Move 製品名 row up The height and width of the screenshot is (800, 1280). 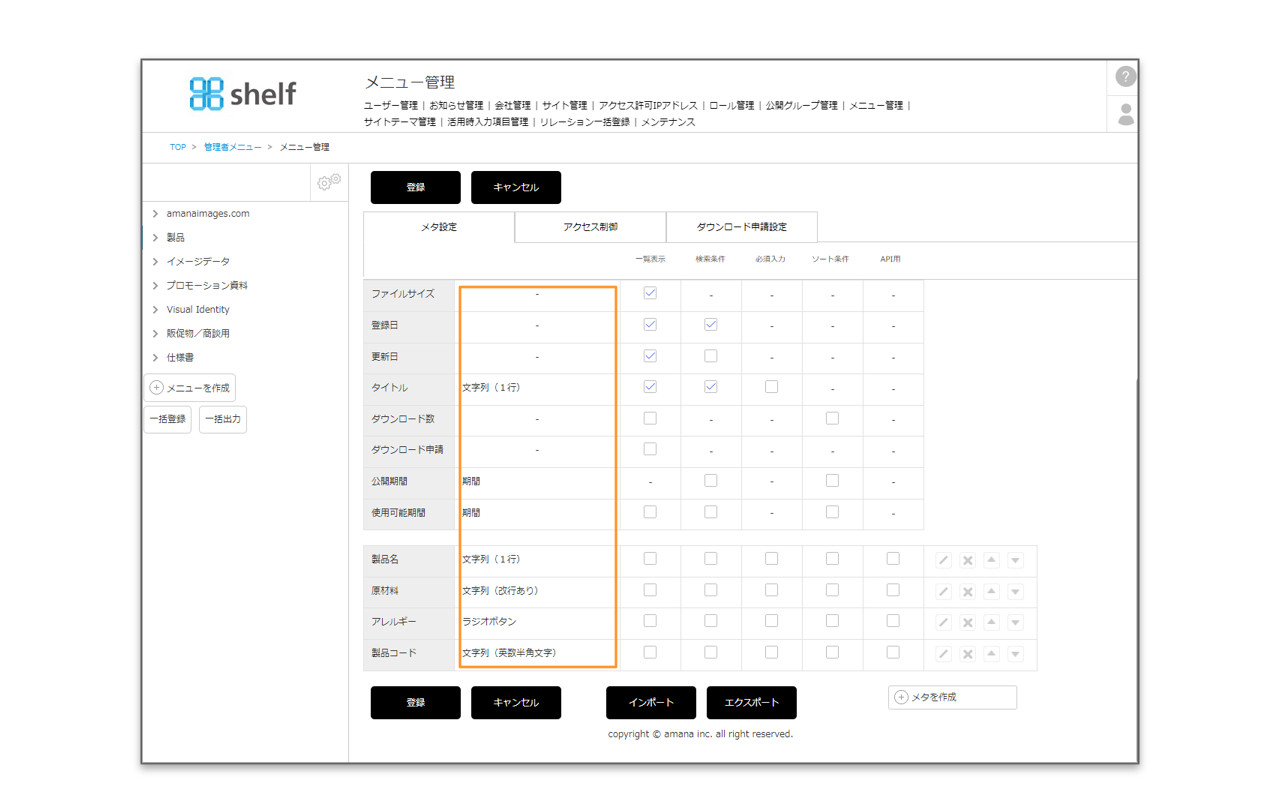991,560
